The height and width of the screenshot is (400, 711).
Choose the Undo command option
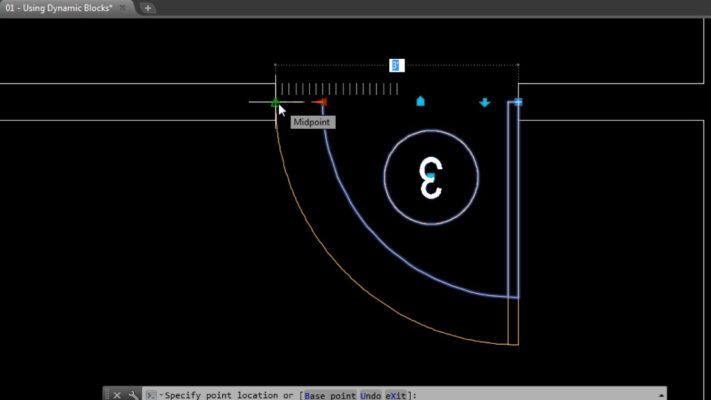click(x=369, y=394)
